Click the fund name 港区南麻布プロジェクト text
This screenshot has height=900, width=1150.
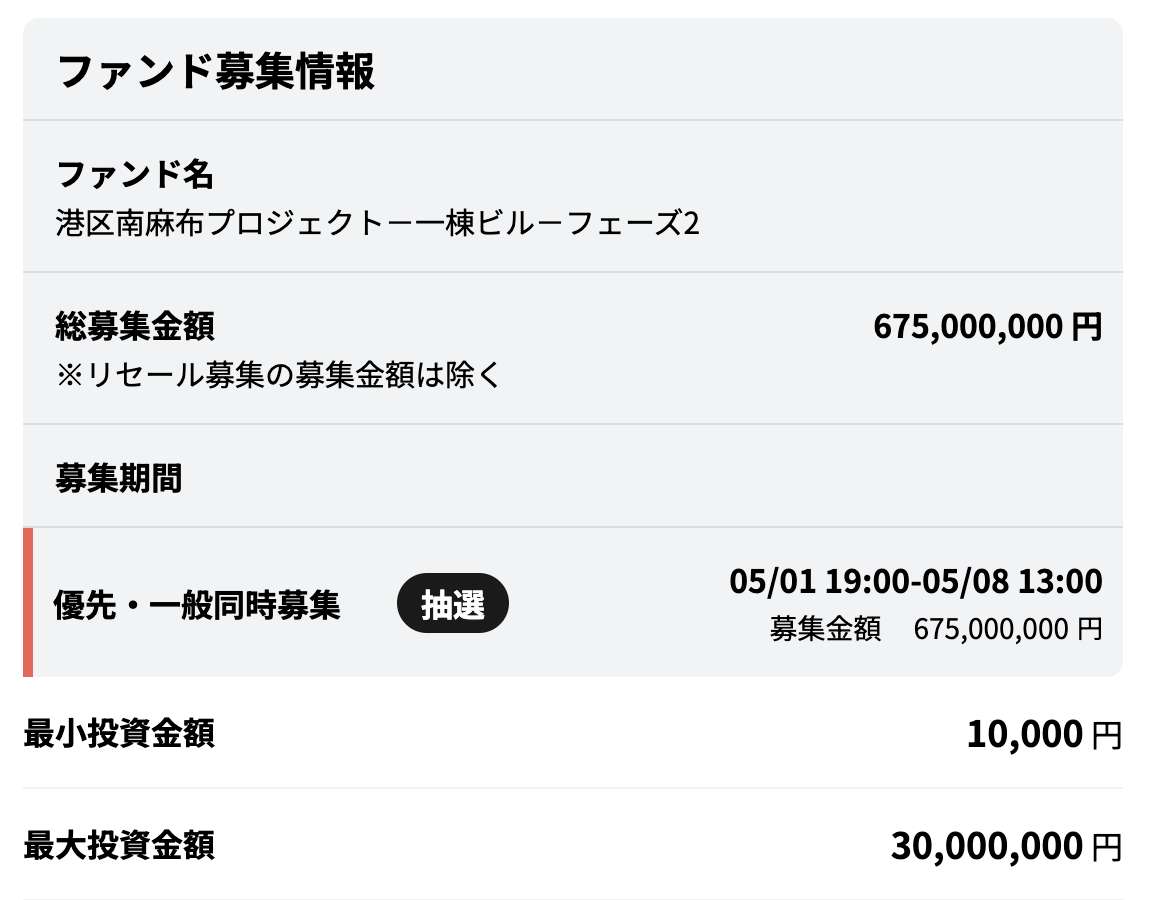[378, 223]
